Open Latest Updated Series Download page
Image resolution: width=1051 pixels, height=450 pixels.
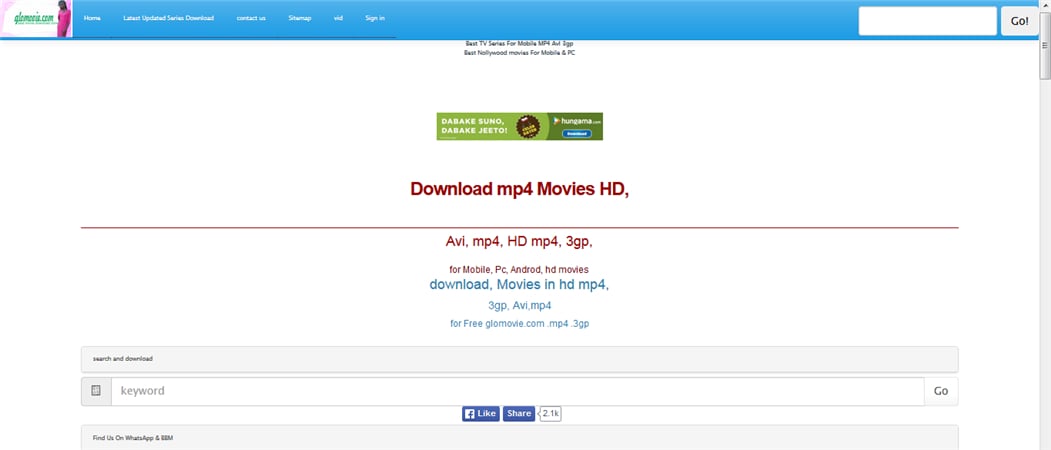[168, 18]
